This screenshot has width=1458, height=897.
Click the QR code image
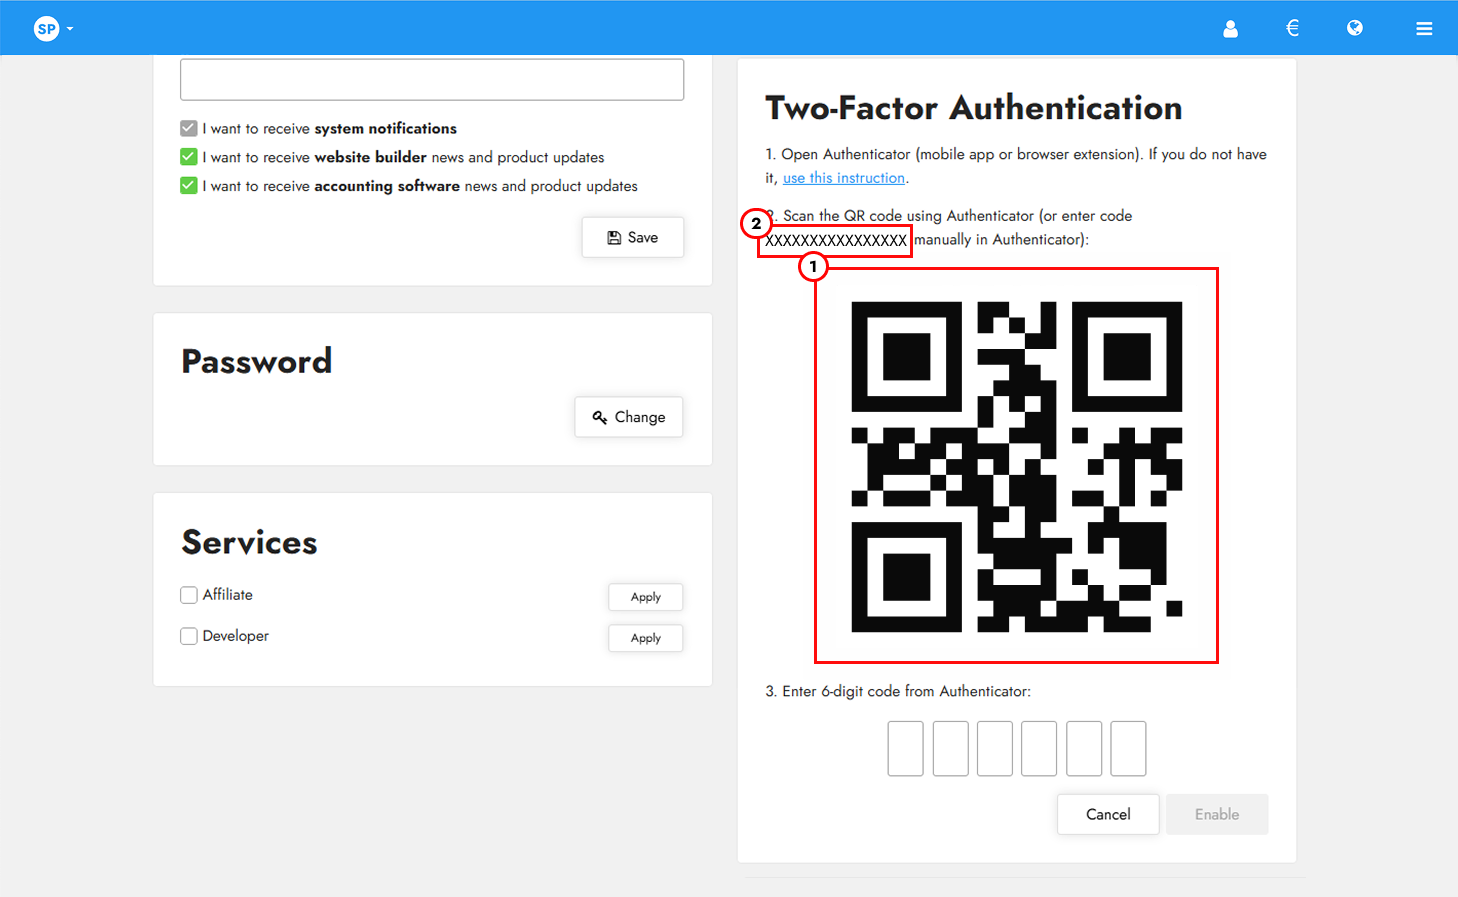point(1016,465)
